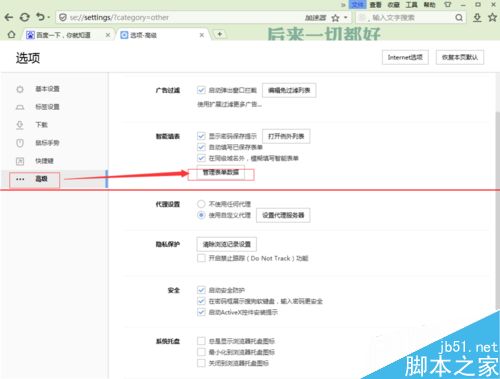Viewport: 500px width, 379px height.
Task: Click the gear icon beside 基本设置
Action: tap(20, 89)
